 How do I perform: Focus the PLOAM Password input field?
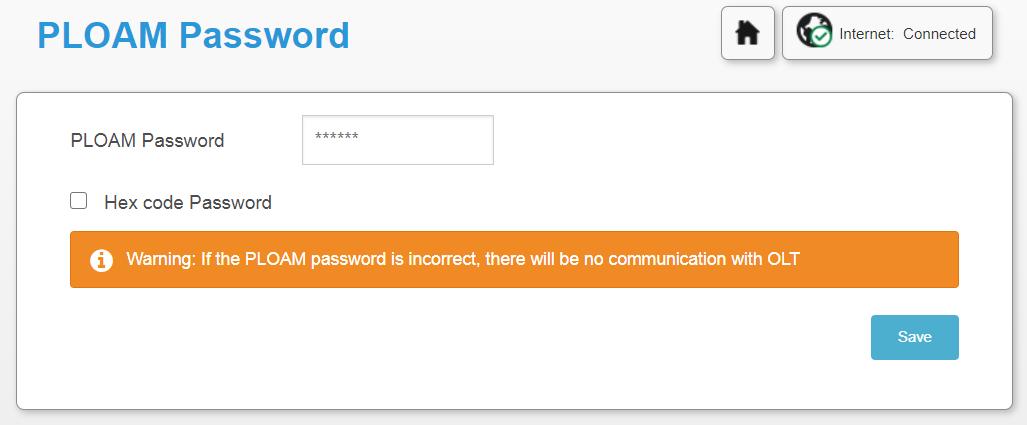coord(398,140)
